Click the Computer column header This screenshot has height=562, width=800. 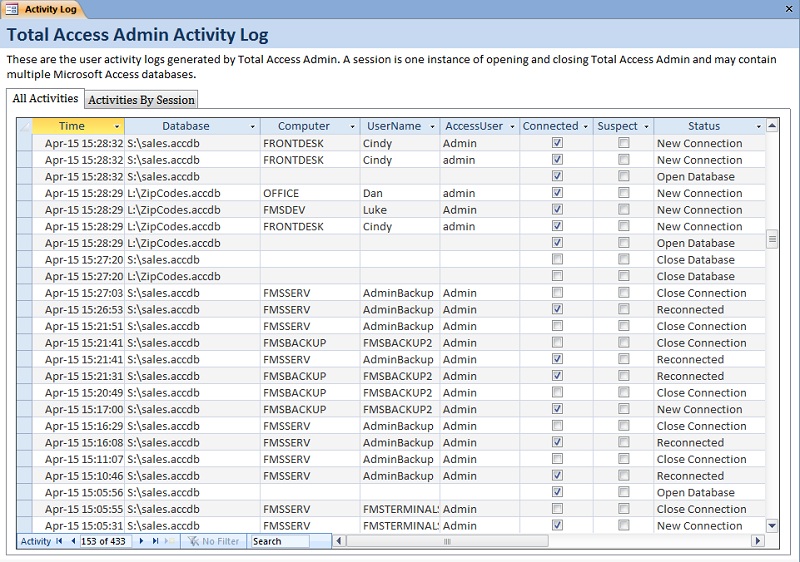310,126
